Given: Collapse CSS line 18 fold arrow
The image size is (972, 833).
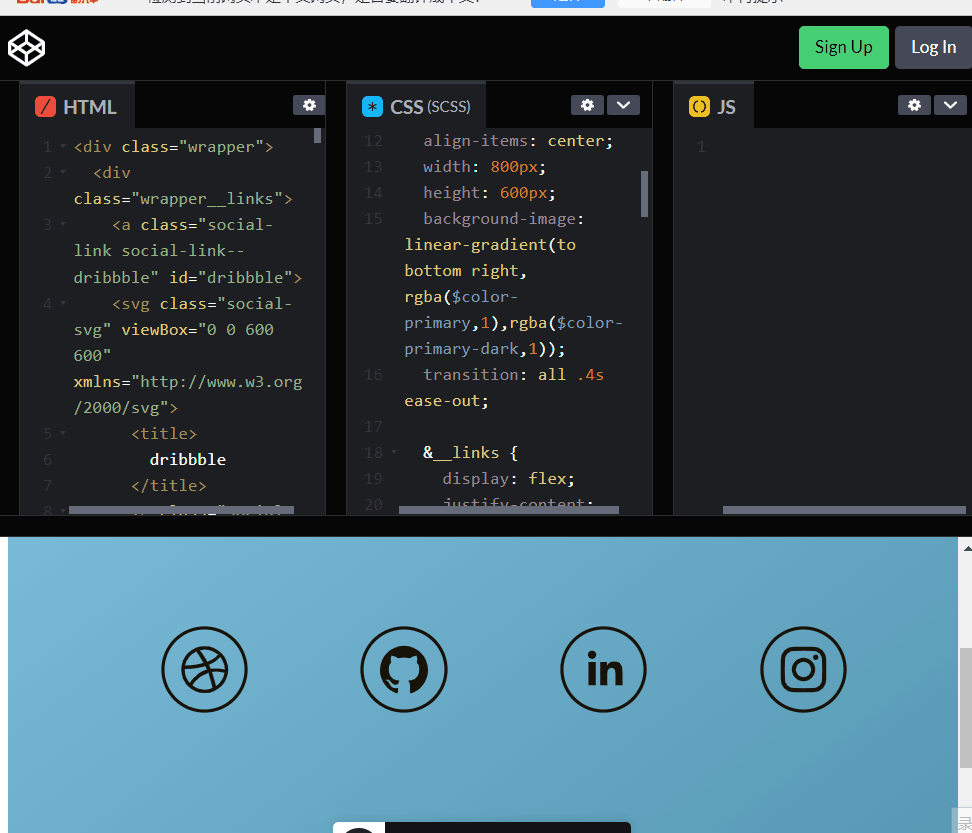Looking at the screenshot, I should click(x=394, y=452).
